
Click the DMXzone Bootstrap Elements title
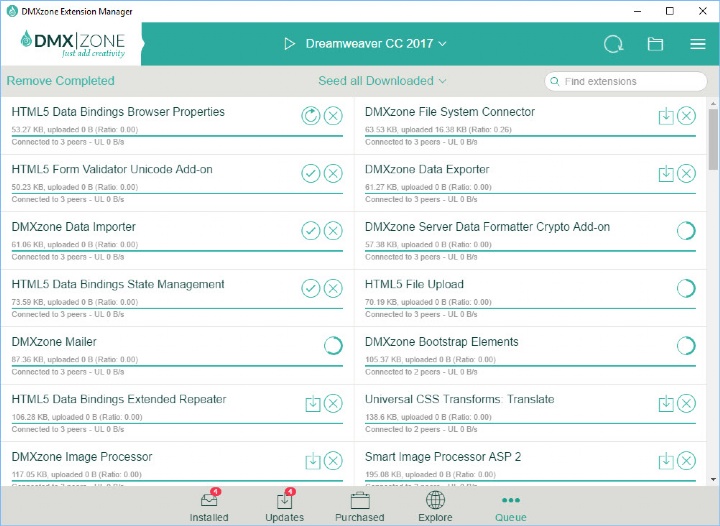pyautogui.click(x=442, y=342)
